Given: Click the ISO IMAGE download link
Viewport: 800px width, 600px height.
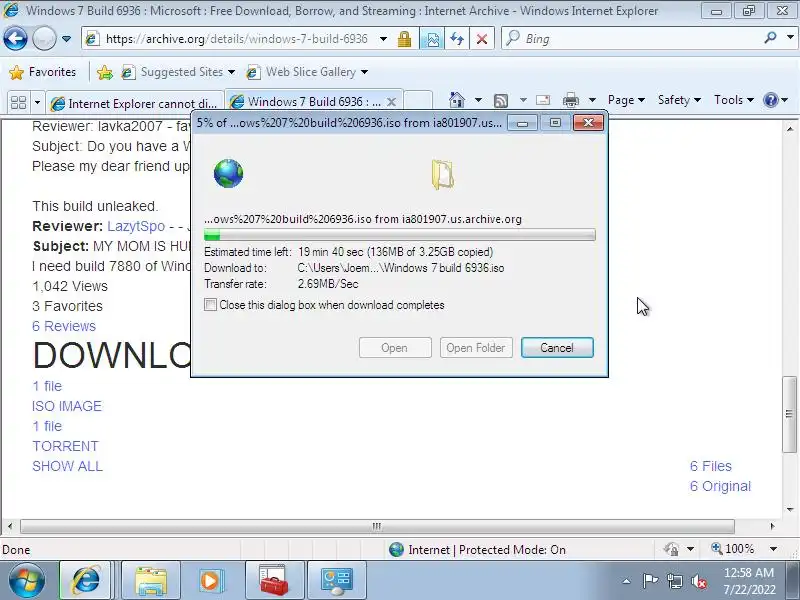Looking at the screenshot, I should click(67, 406).
